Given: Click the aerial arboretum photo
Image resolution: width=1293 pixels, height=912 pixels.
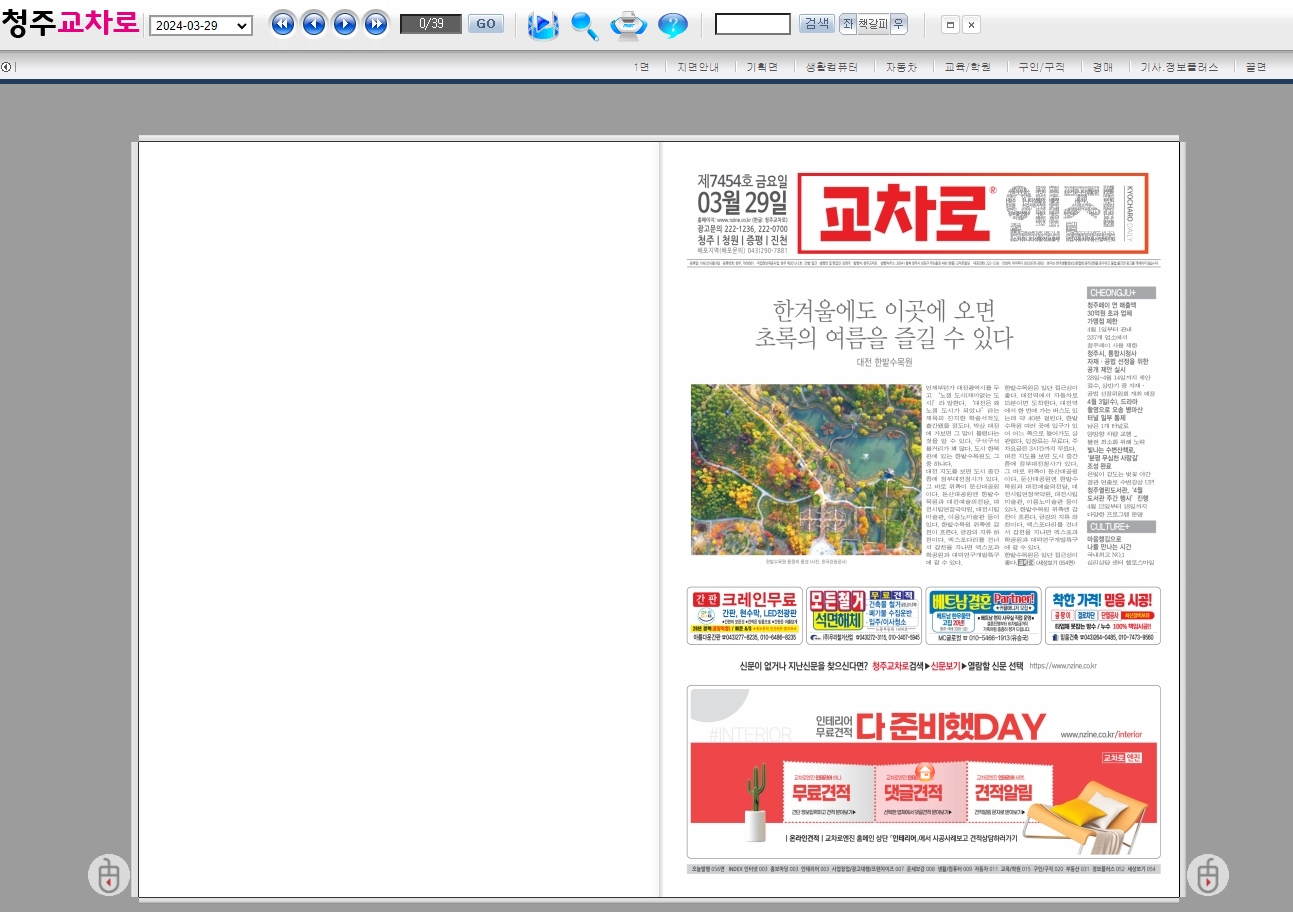Looking at the screenshot, I should (x=805, y=469).
